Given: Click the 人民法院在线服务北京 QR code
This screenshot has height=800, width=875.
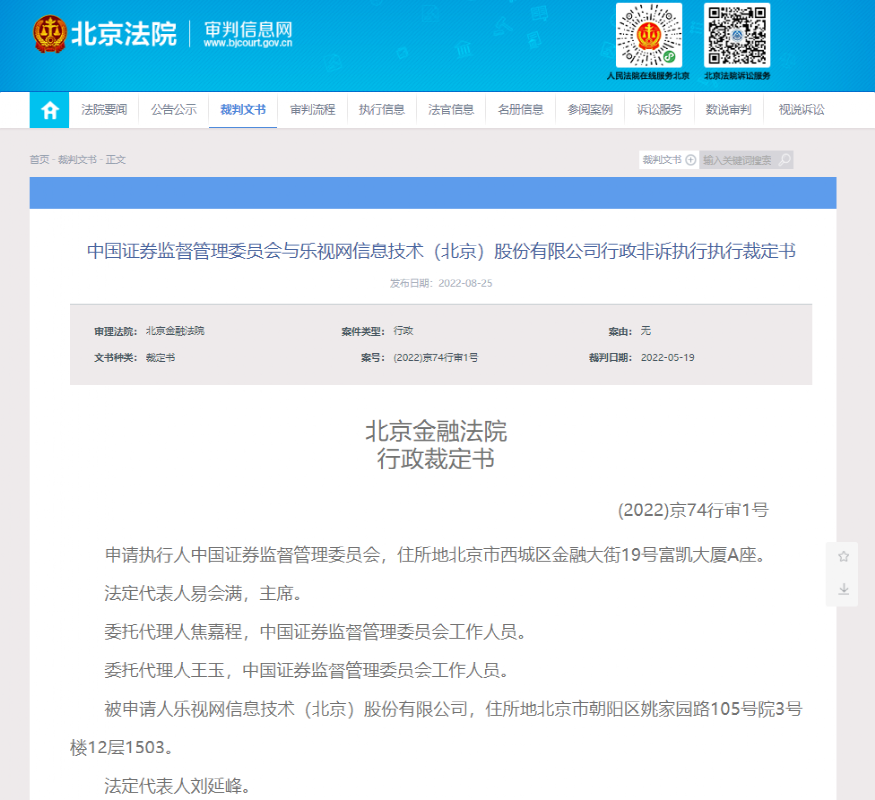Looking at the screenshot, I should [x=648, y=36].
